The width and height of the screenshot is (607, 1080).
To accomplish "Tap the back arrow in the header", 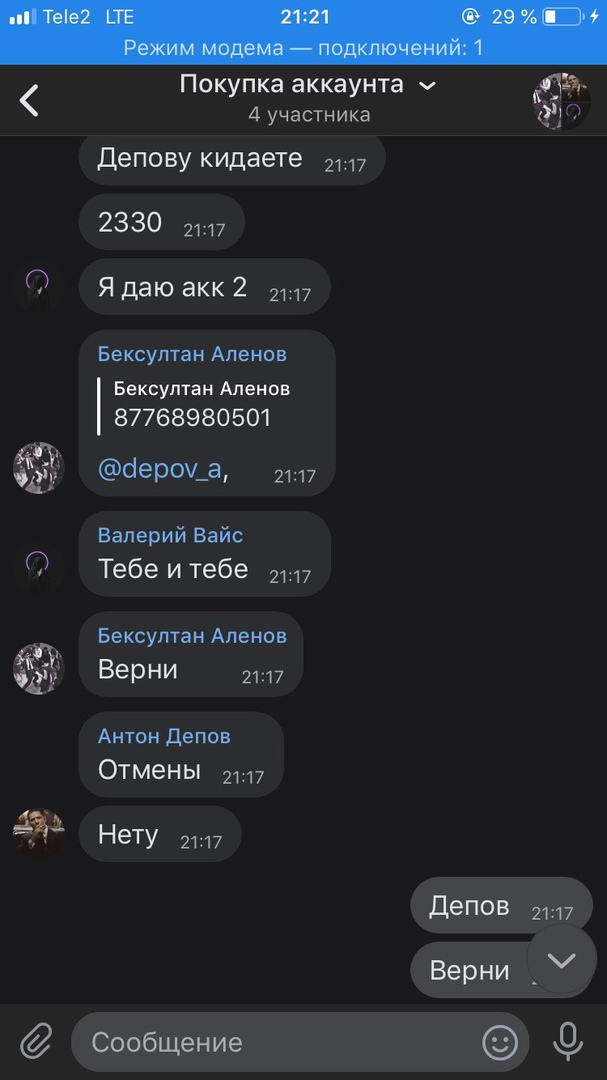I will pos(30,100).
